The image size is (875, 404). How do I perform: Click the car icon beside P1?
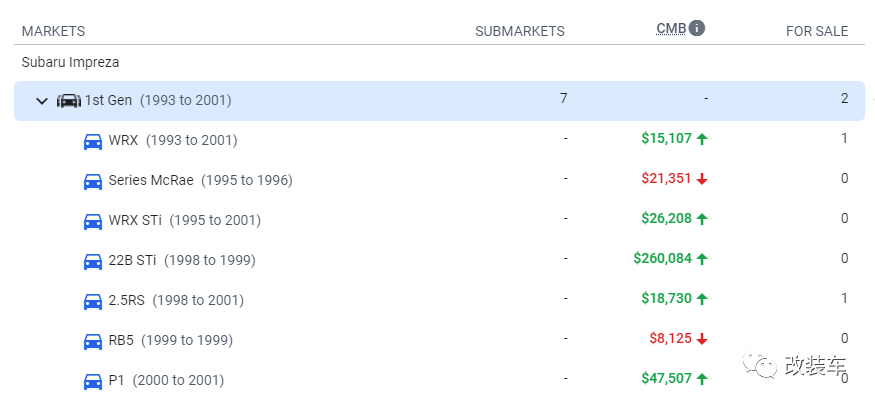[93, 381]
